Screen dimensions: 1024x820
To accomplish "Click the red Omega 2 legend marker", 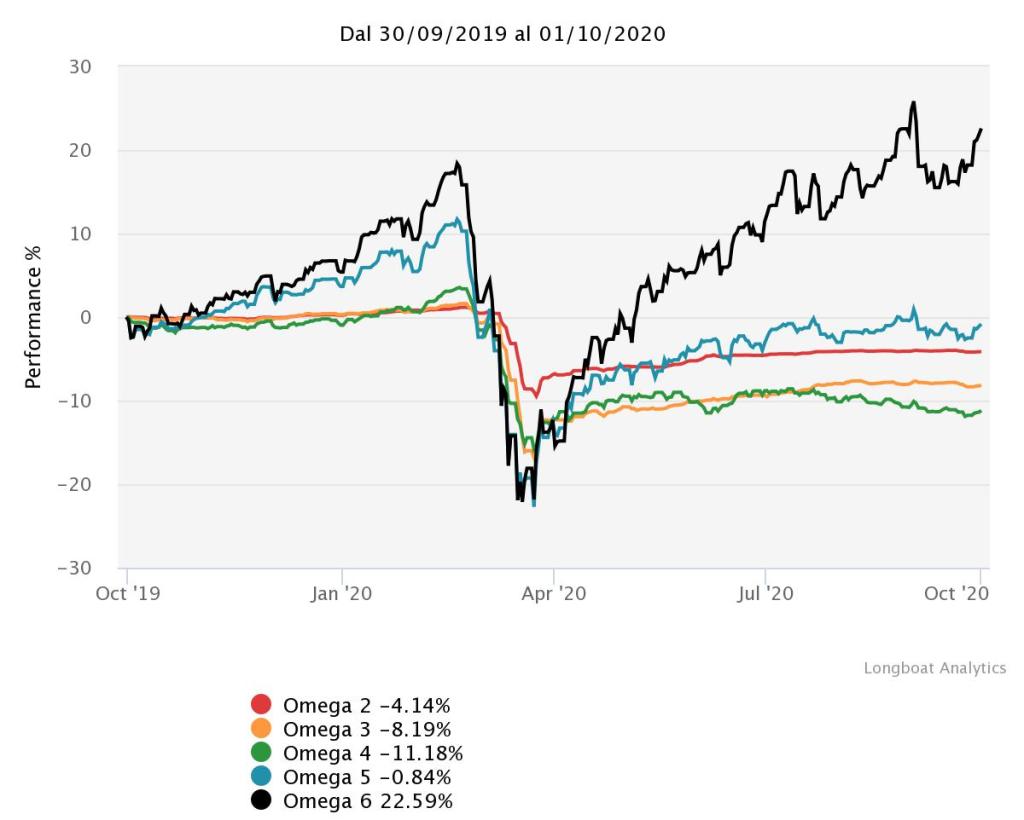I will [261, 704].
